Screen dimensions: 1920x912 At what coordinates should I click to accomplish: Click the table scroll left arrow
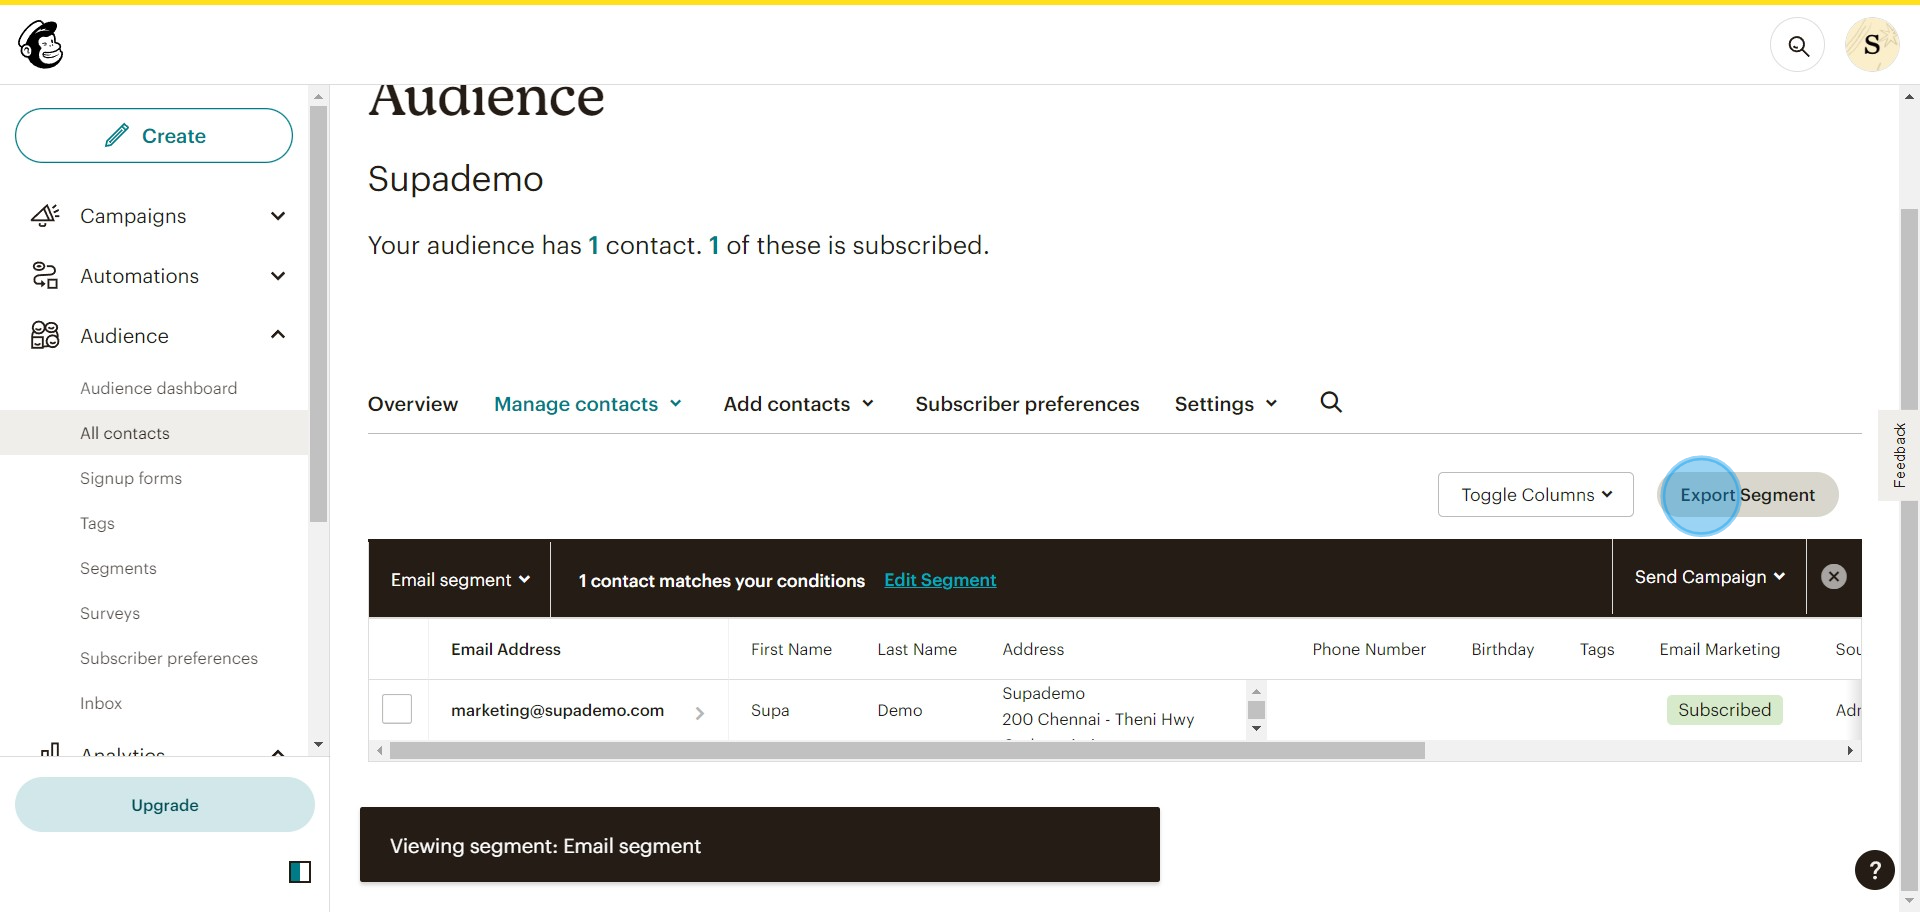tap(379, 751)
